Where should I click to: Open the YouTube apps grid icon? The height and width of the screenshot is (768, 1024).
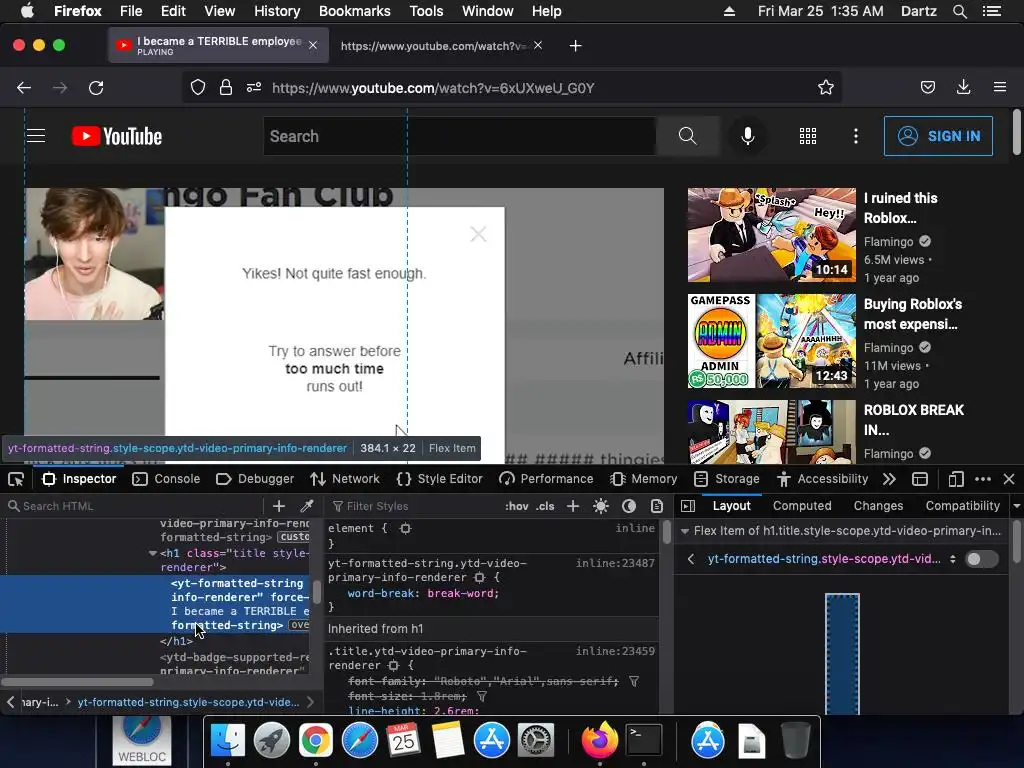pos(808,136)
